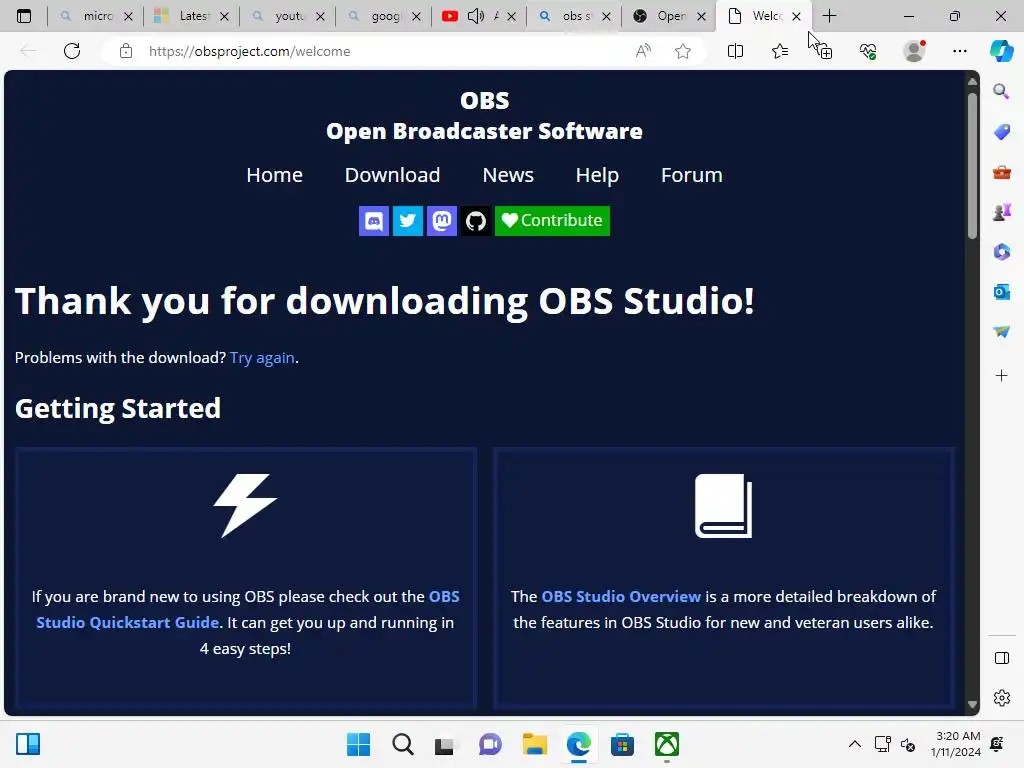1024x768 pixels.
Task: Open the OBS Twitter icon link
Action: pos(408,221)
